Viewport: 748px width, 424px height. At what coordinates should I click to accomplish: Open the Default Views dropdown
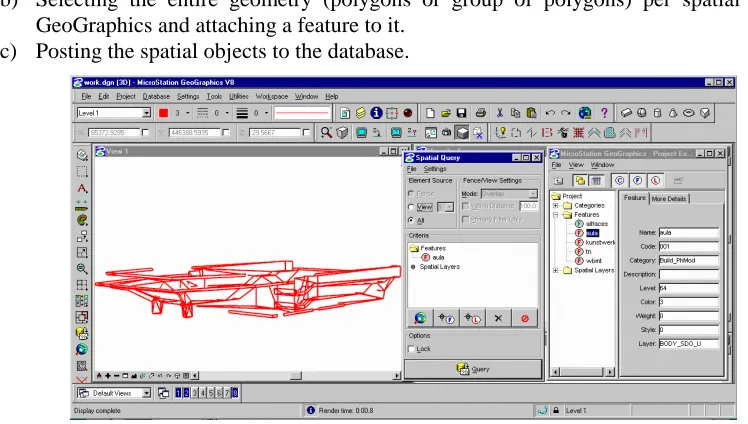[x=146, y=393]
